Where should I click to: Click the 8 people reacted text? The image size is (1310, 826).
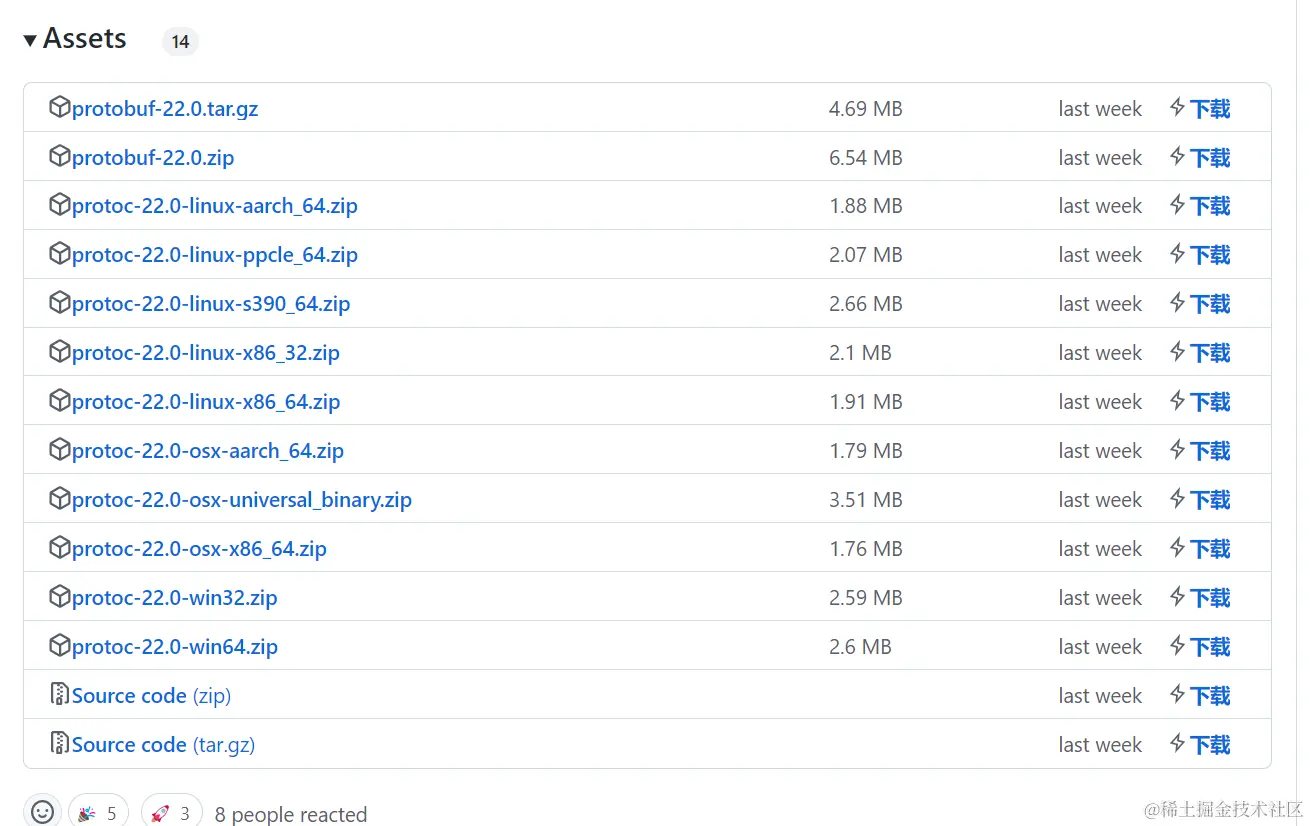291,814
